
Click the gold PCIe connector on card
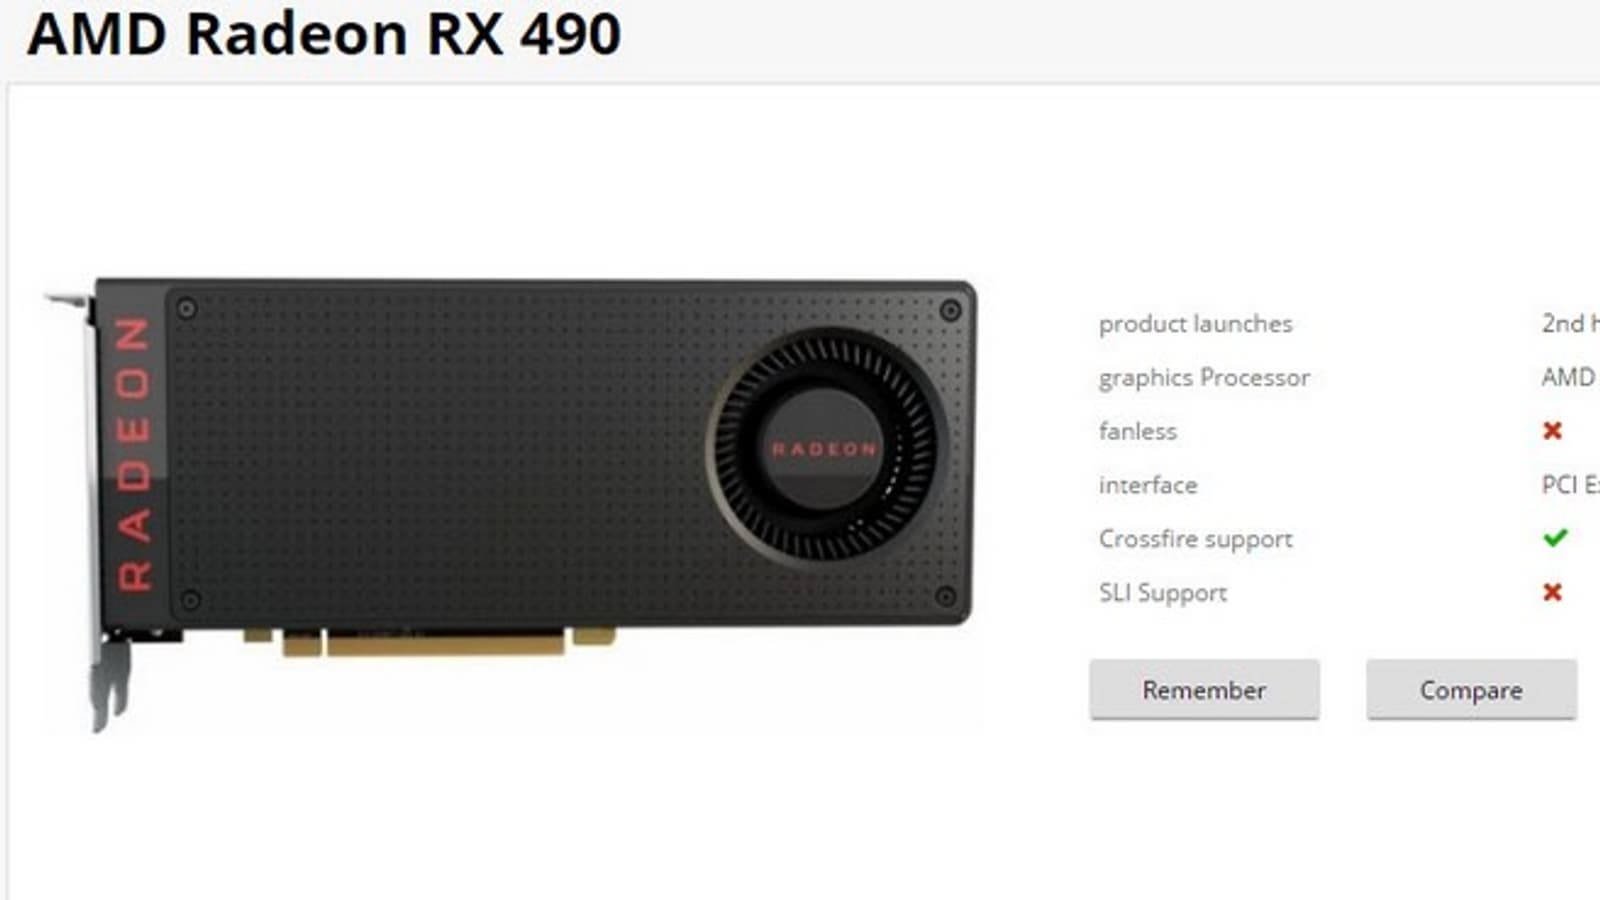click(430, 641)
